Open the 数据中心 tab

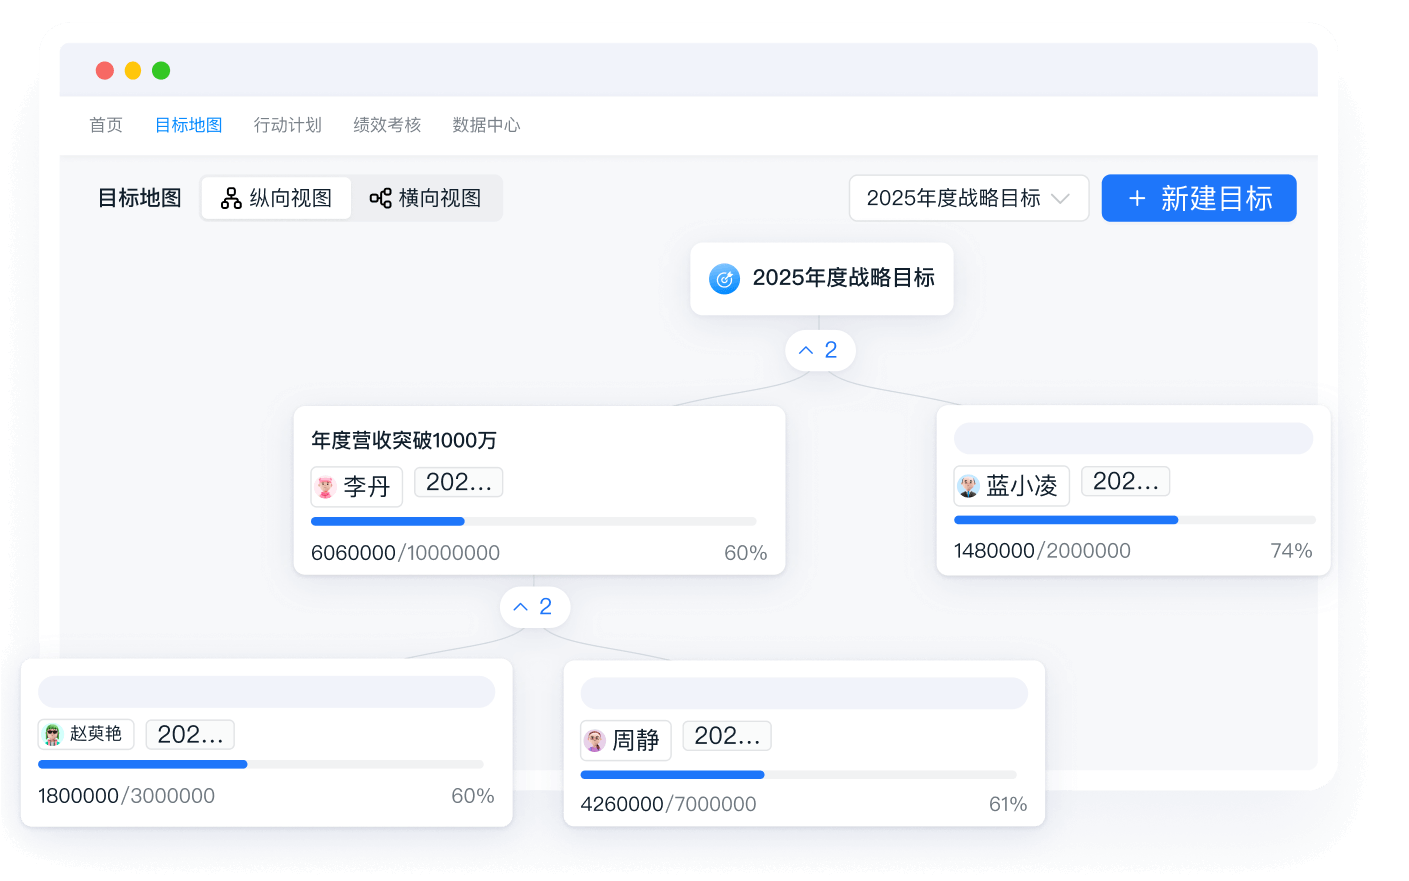(487, 124)
